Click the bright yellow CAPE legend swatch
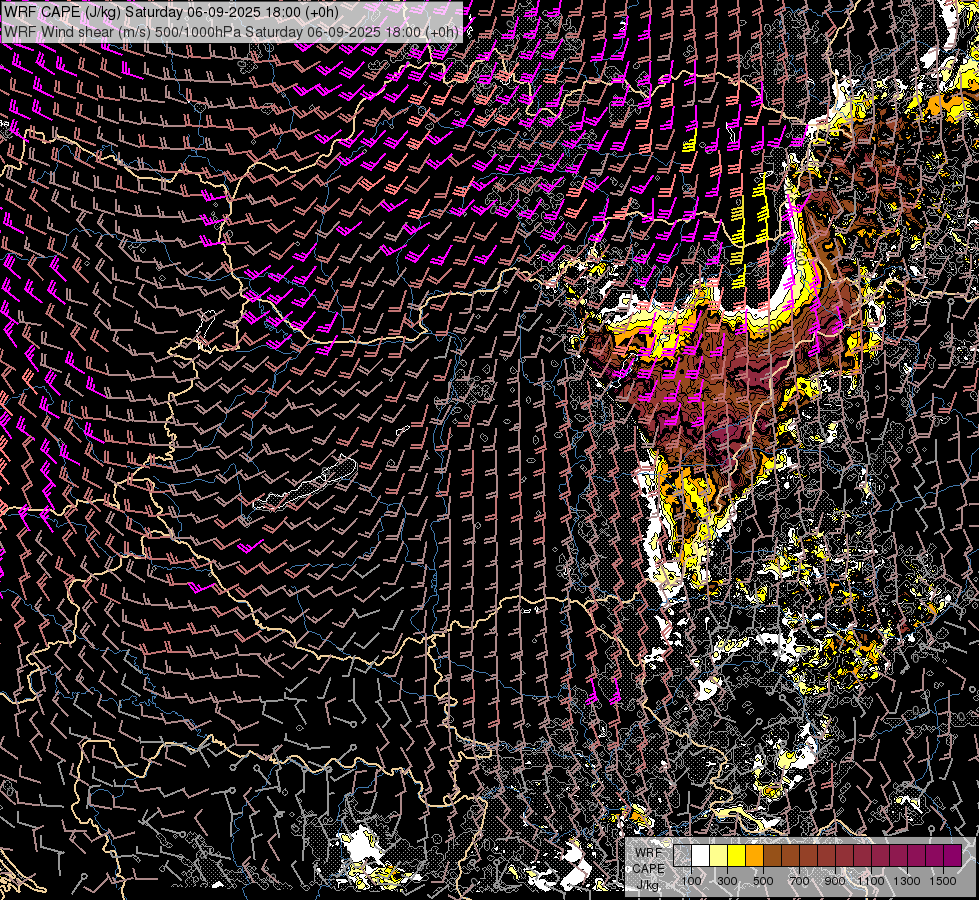 pos(736,855)
